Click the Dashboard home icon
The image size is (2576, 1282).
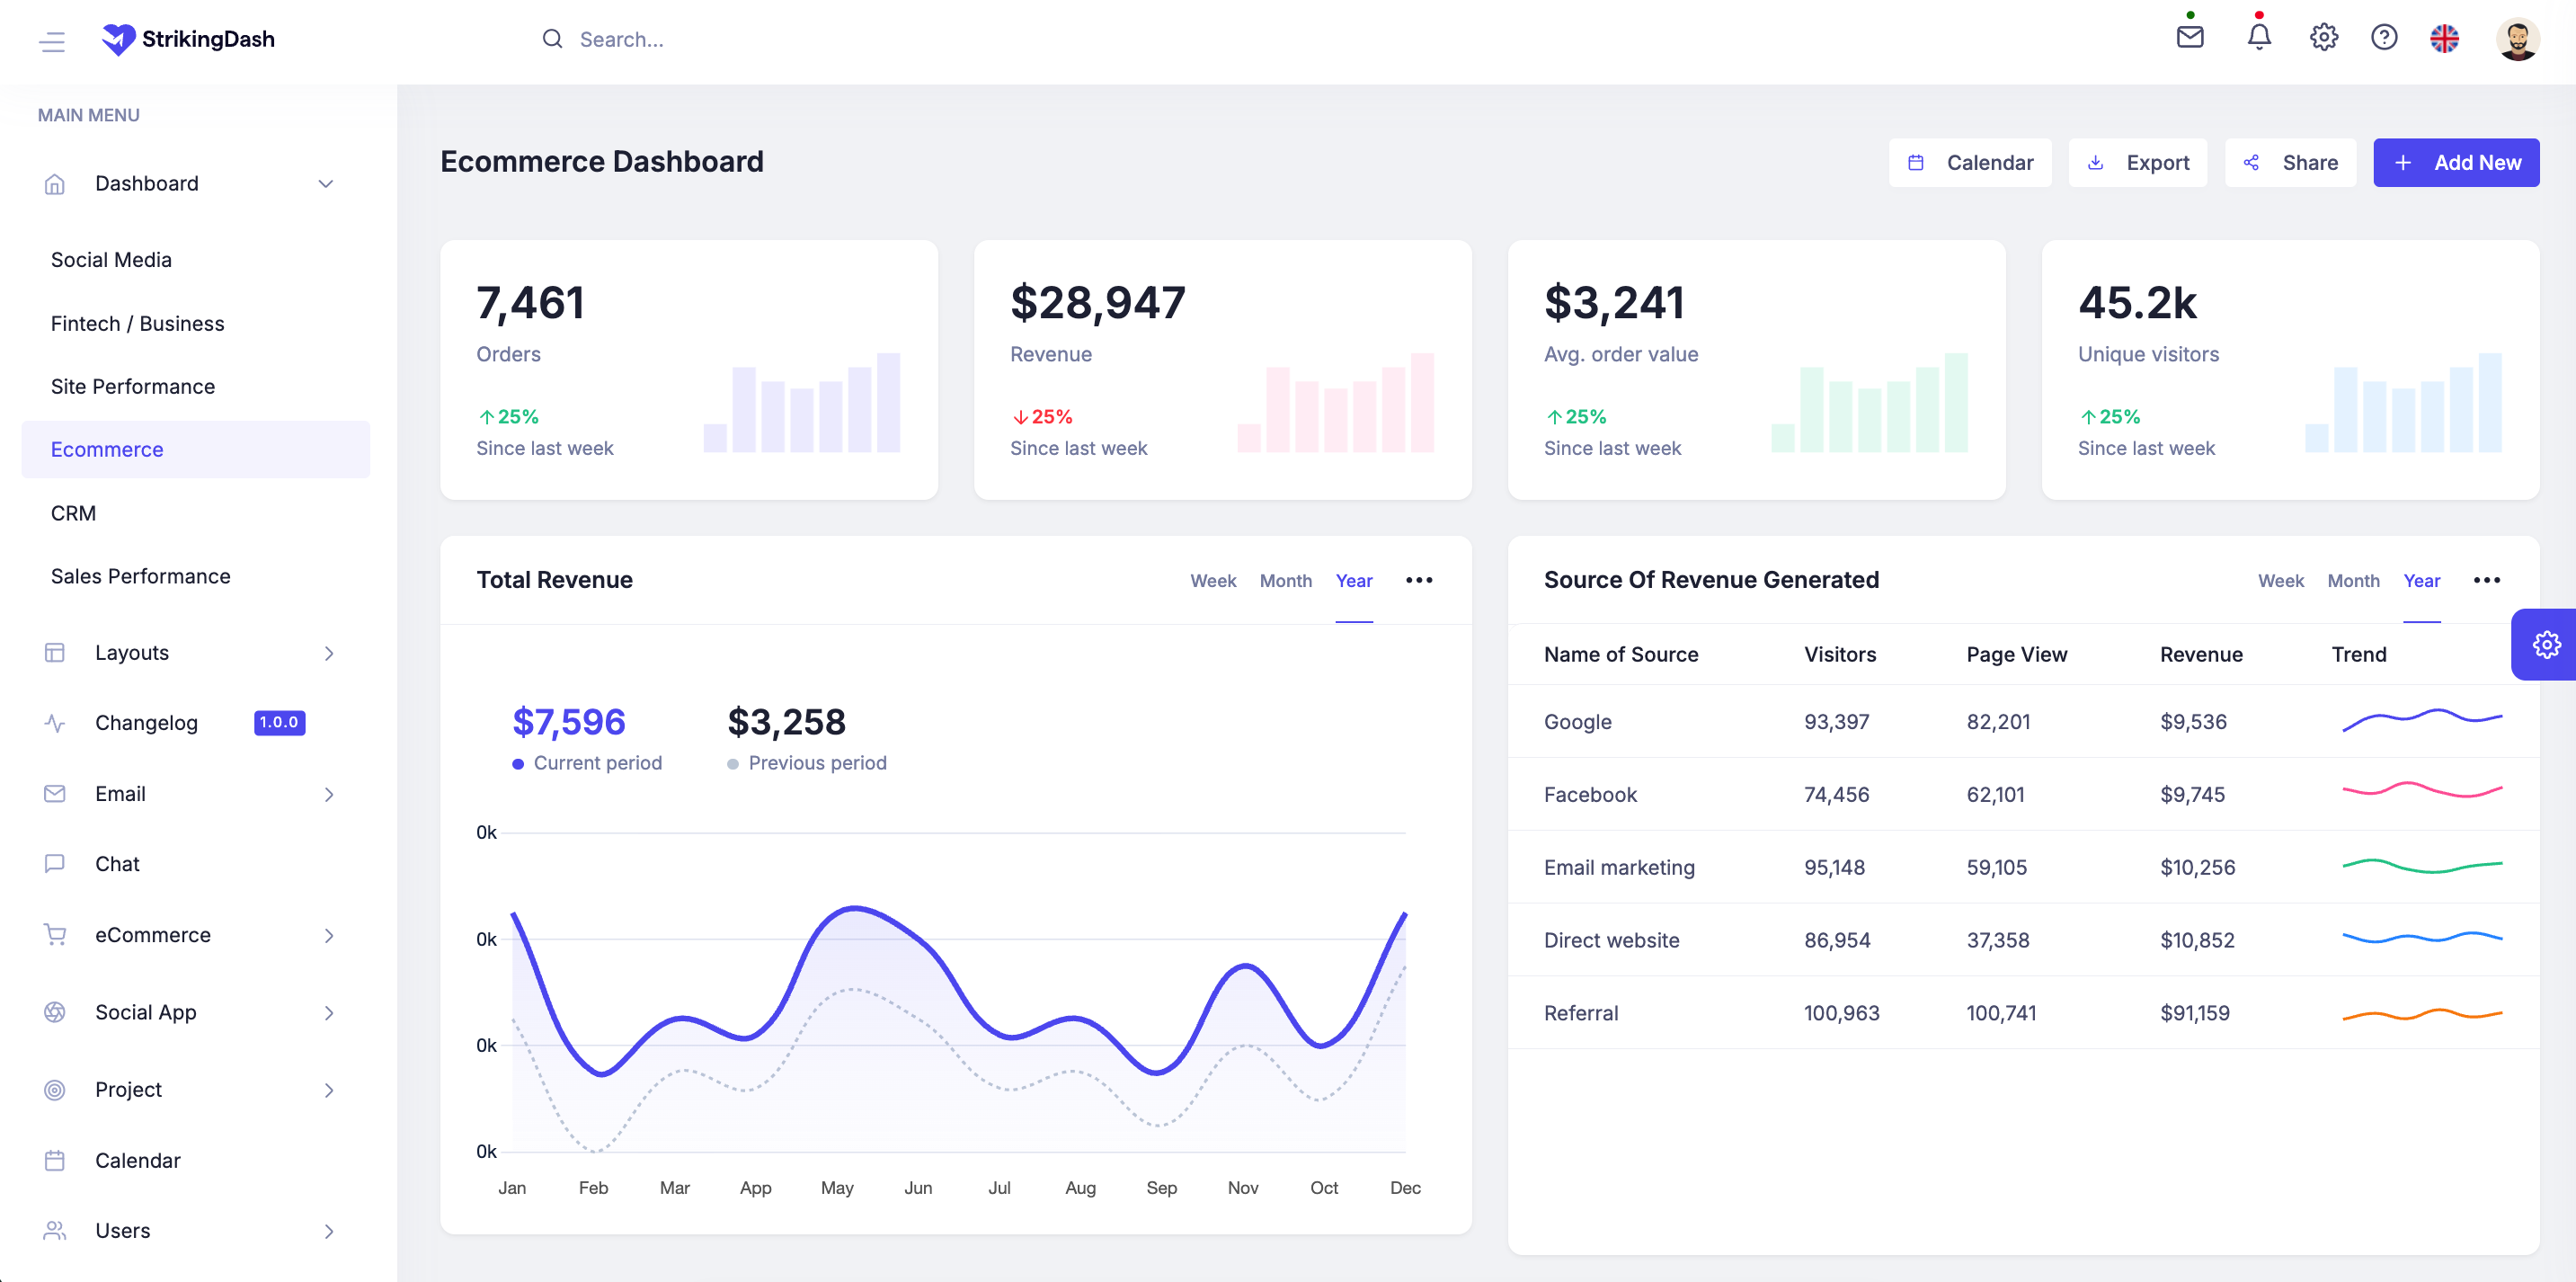click(55, 184)
